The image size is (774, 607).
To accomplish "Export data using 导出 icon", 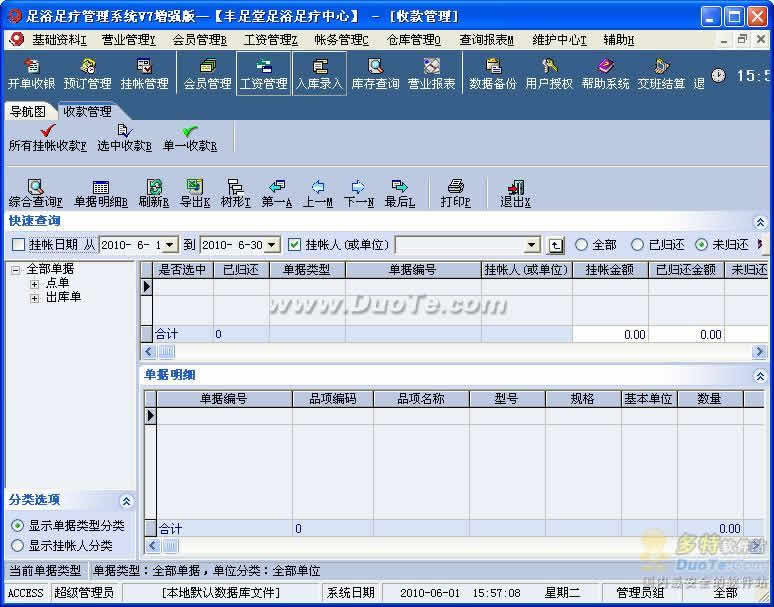I will [x=195, y=193].
